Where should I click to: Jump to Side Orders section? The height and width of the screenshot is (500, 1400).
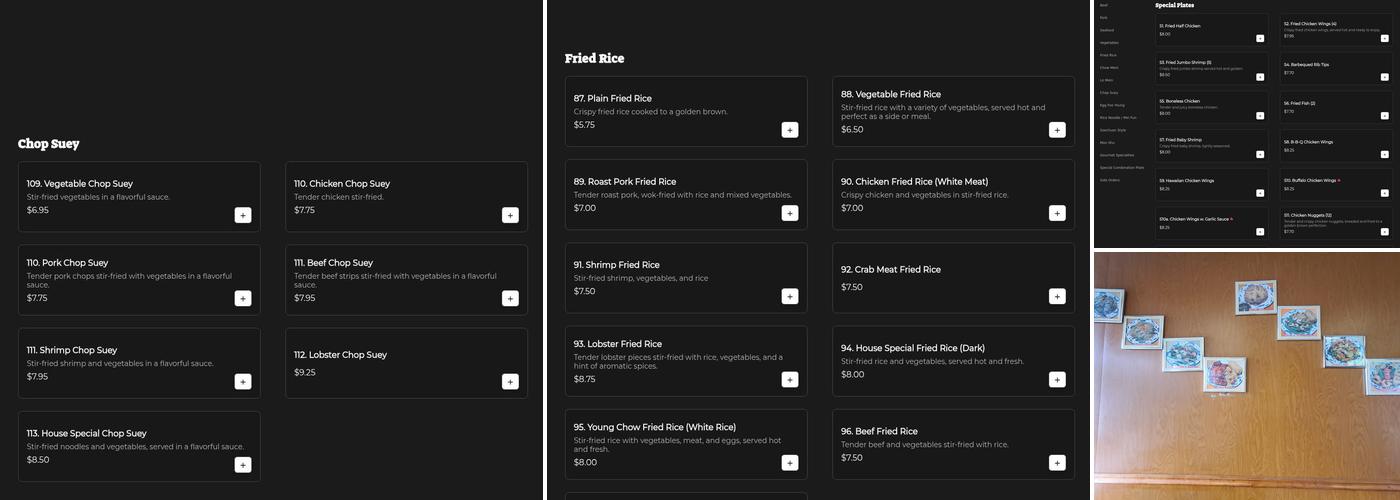(x=1110, y=180)
